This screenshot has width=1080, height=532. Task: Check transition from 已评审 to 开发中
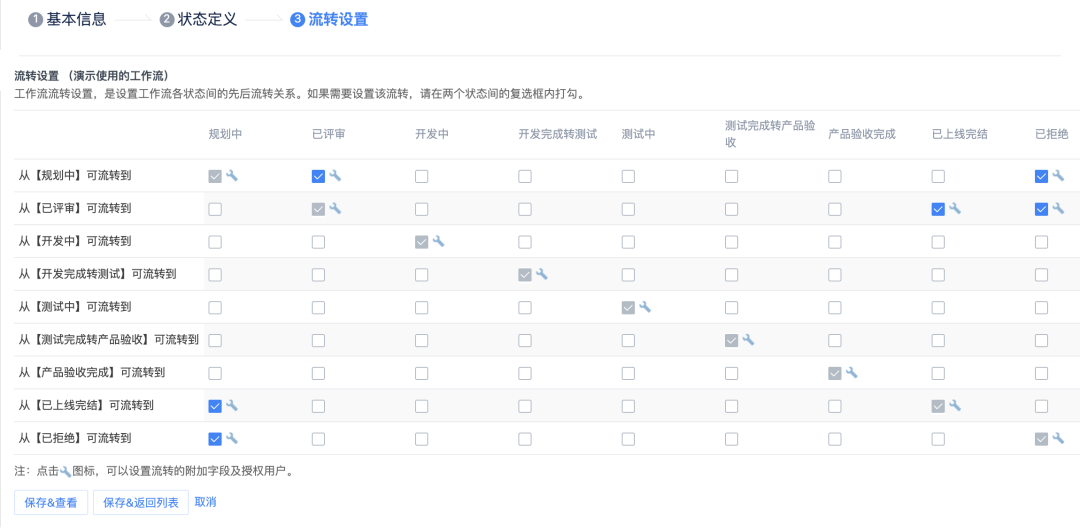click(421, 209)
